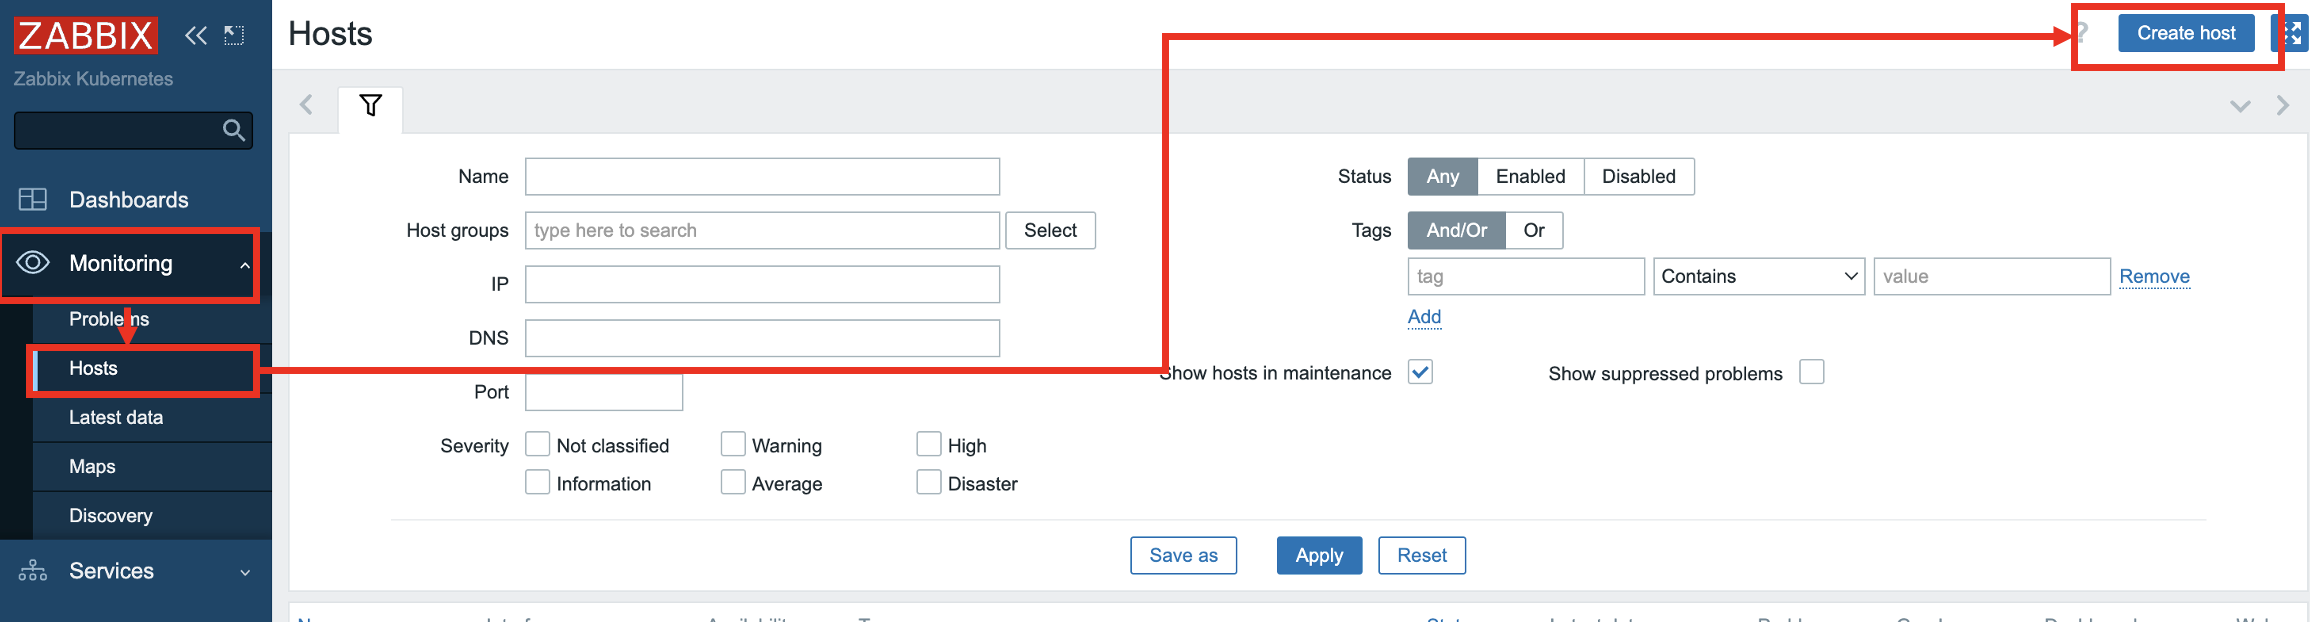The width and height of the screenshot is (2310, 622).
Task: Open Latest data in Monitoring menu
Action: (116, 417)
